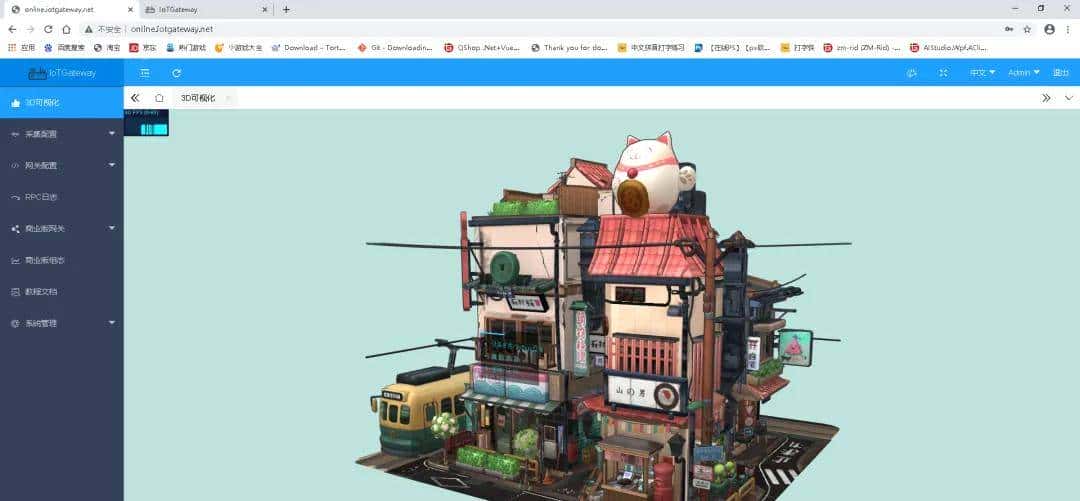
Task: Bookmark this page with star icon
Action: click(1027, 29)
